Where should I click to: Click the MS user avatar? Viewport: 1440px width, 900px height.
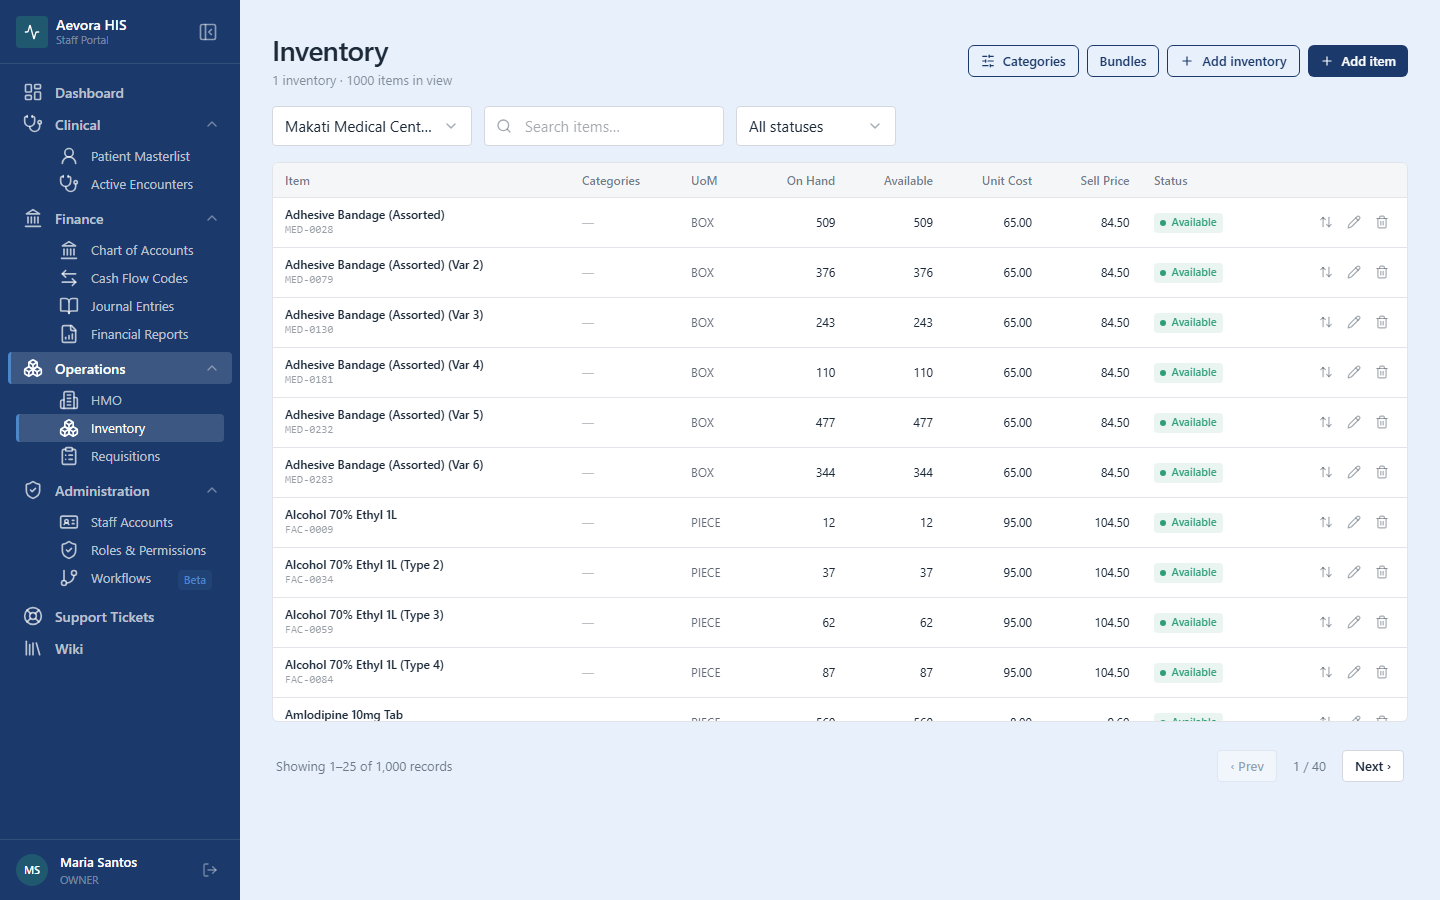pyautogui.click(x=32, y=870)
